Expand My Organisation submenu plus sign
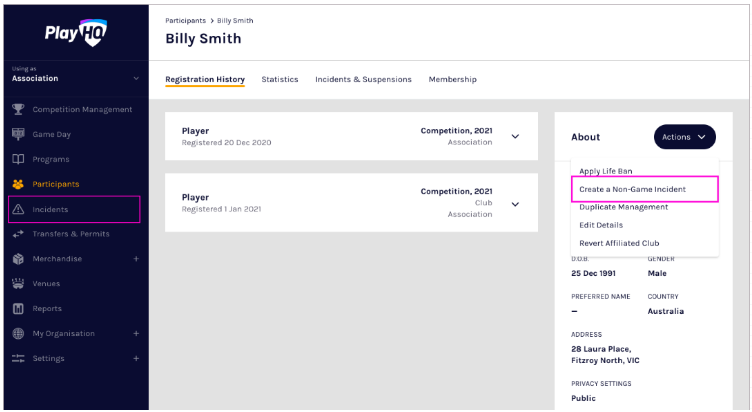This screenshot has width=752, height=412. (x=136, y=333)
